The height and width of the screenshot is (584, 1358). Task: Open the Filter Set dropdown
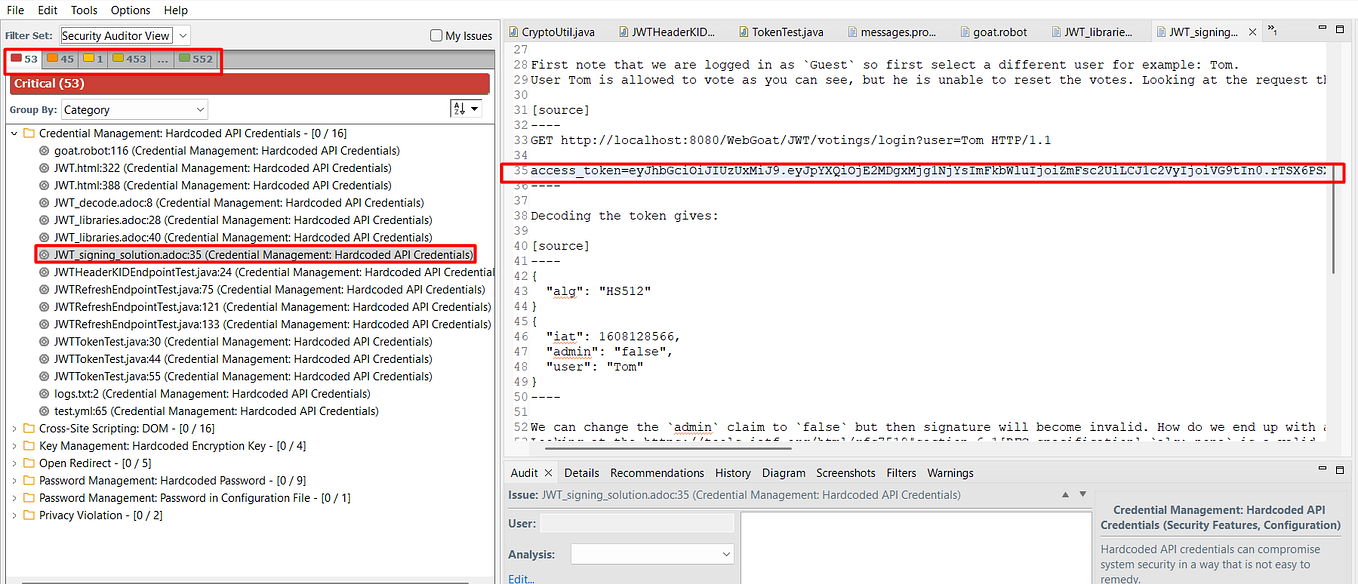coord(121,34)
